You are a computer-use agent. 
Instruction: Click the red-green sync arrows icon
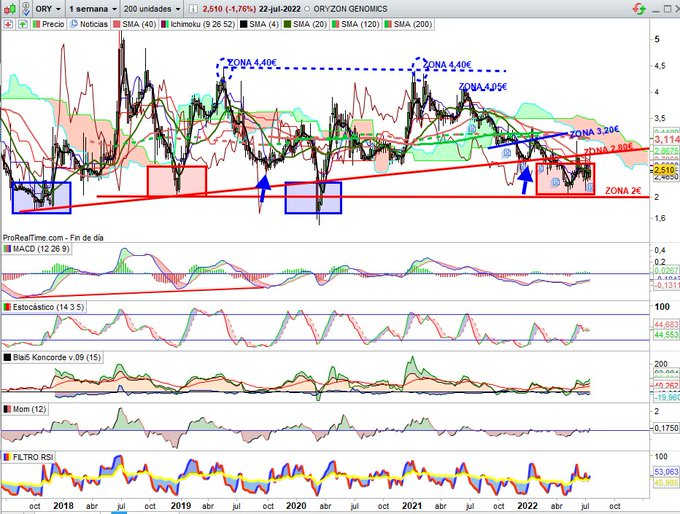[x=639, y=9]
